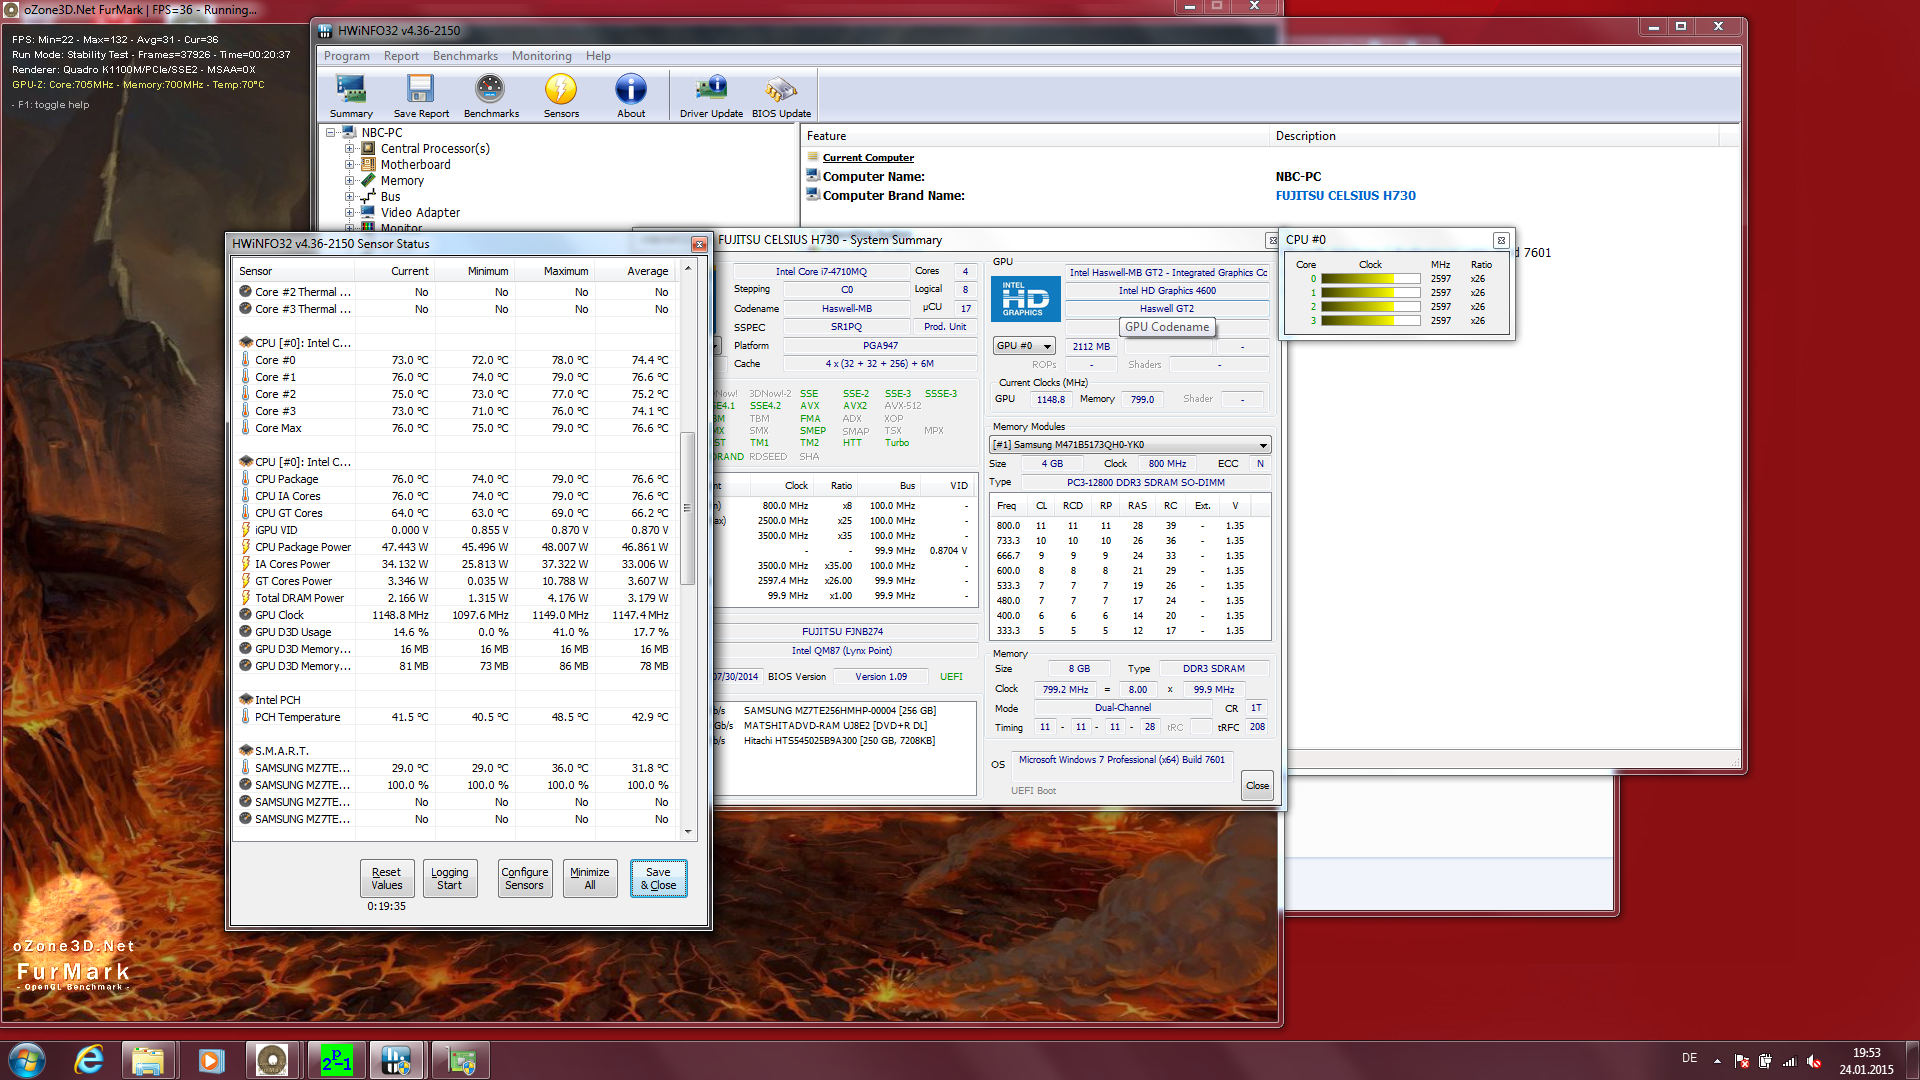Click the Core 2 clock bar
The image size is (1920, 1080).
(x=1370, y=307)
